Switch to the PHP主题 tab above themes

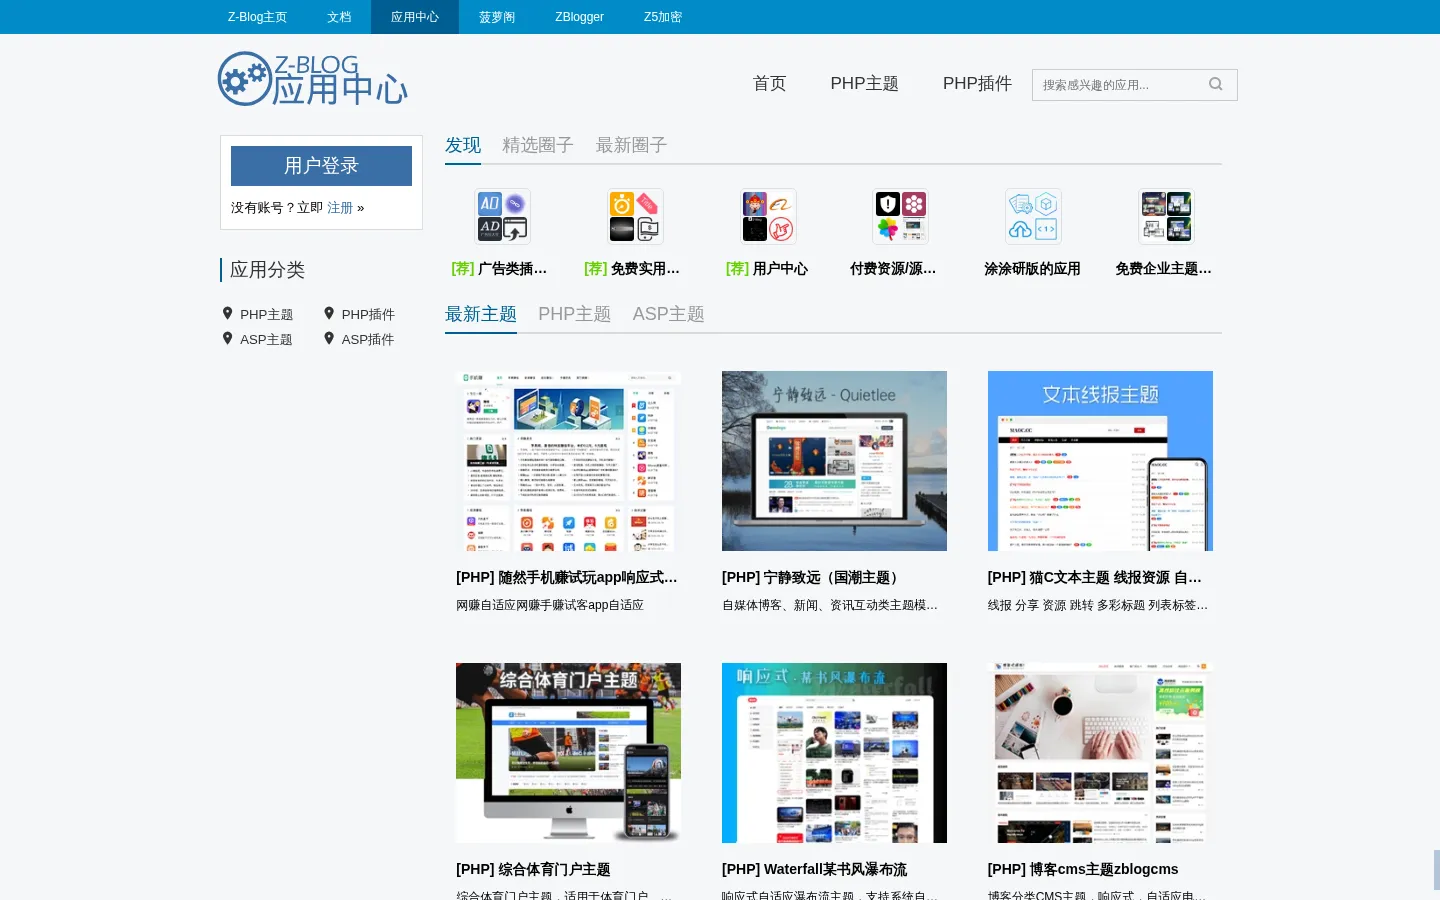[x=575, y=314]
